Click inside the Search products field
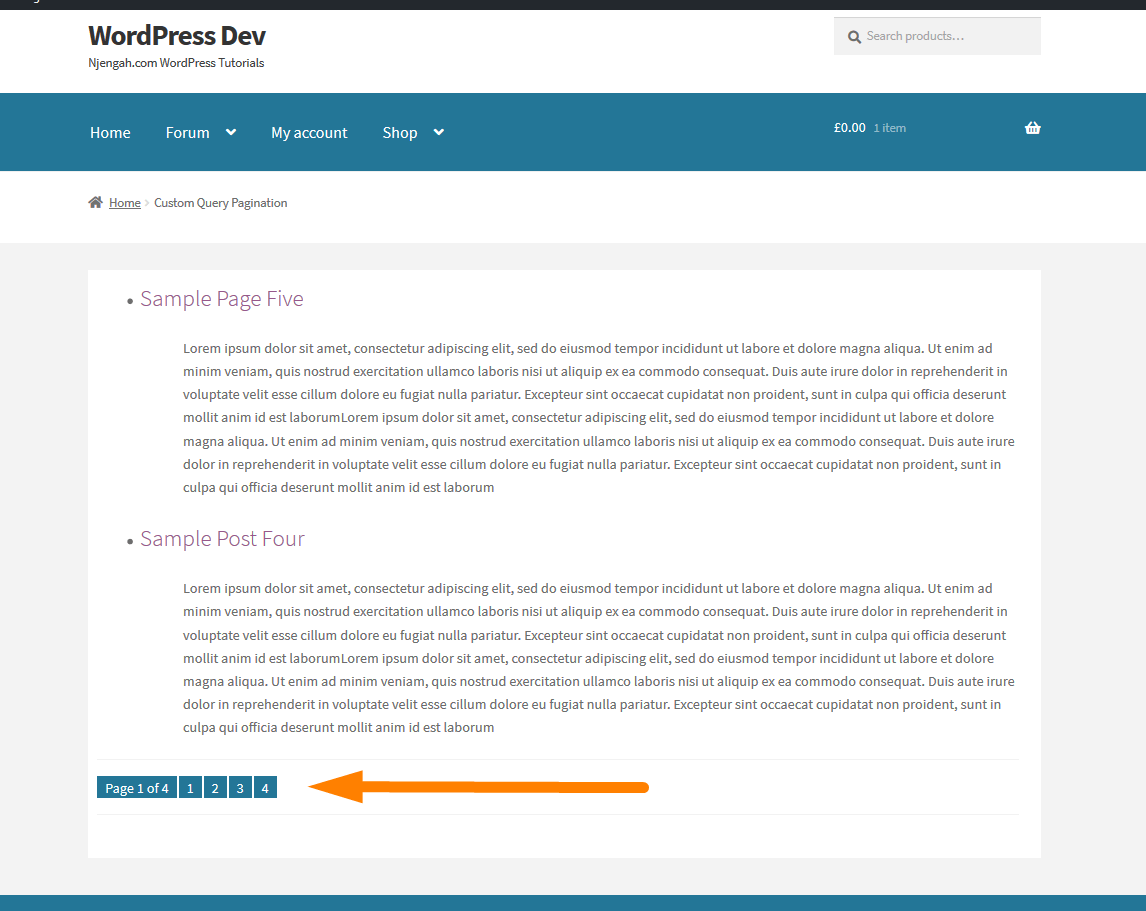The image size is (1146, 911). [940, 35]
